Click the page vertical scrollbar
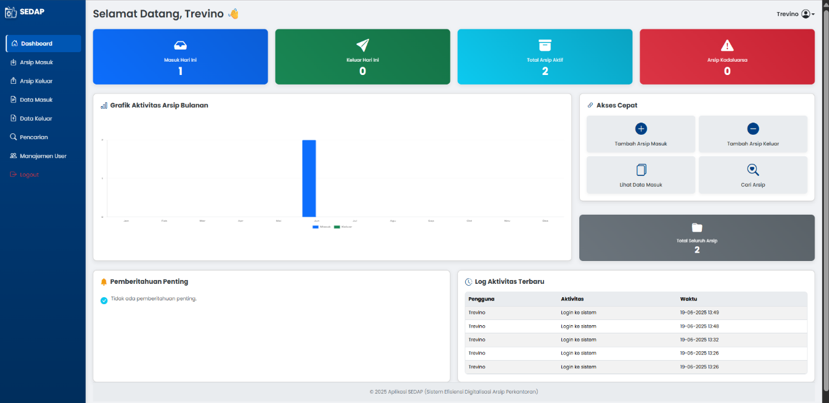The height and width of the screenshot is (403, 829). pyautogui.click(x=825, y=201)
